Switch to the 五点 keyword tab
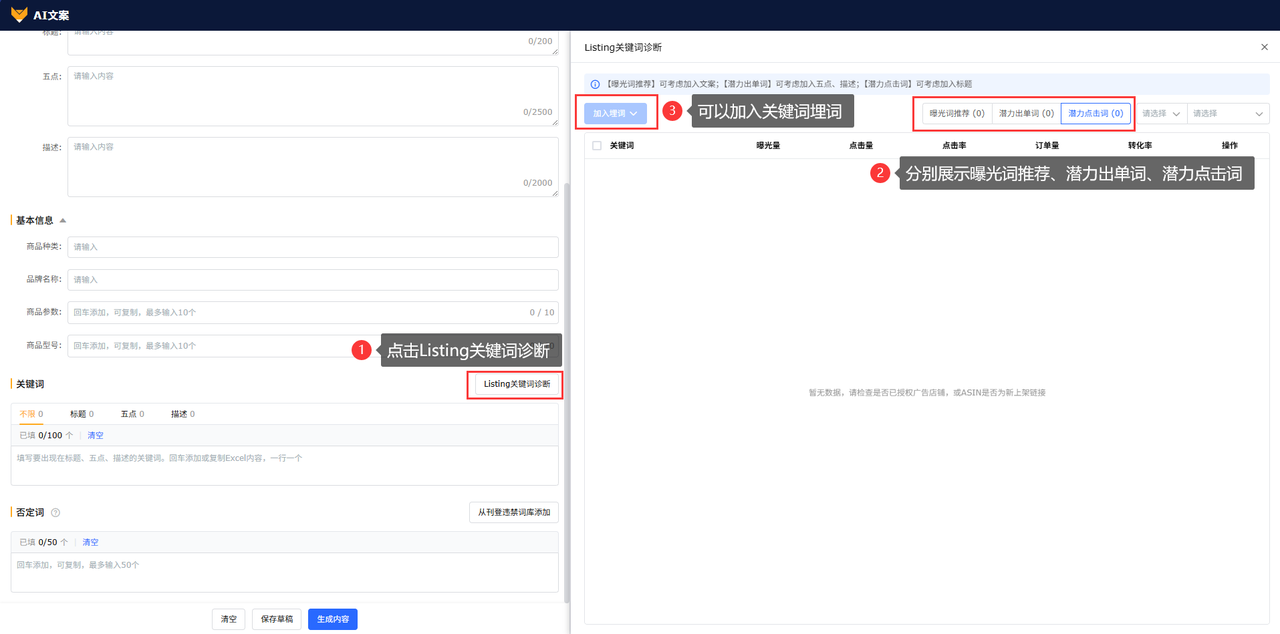Screen dimensions: 1280x634 132,414
